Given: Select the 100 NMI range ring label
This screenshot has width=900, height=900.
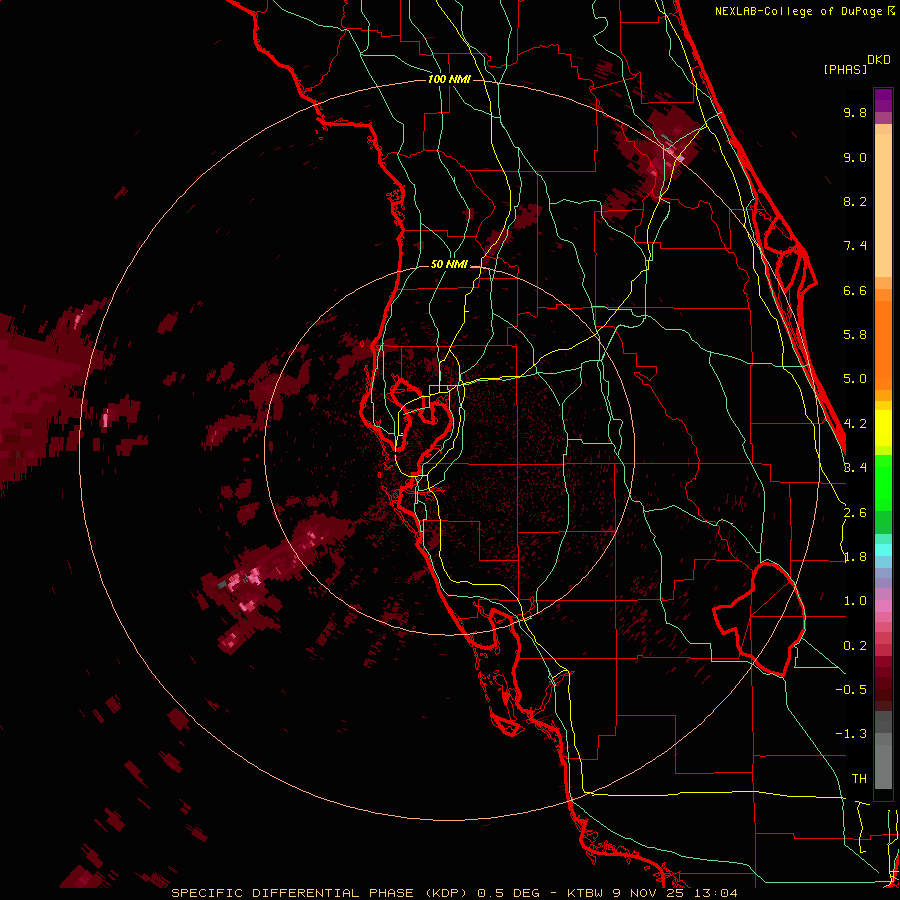Looking at the screenshot, I should [x=449, y=79].
